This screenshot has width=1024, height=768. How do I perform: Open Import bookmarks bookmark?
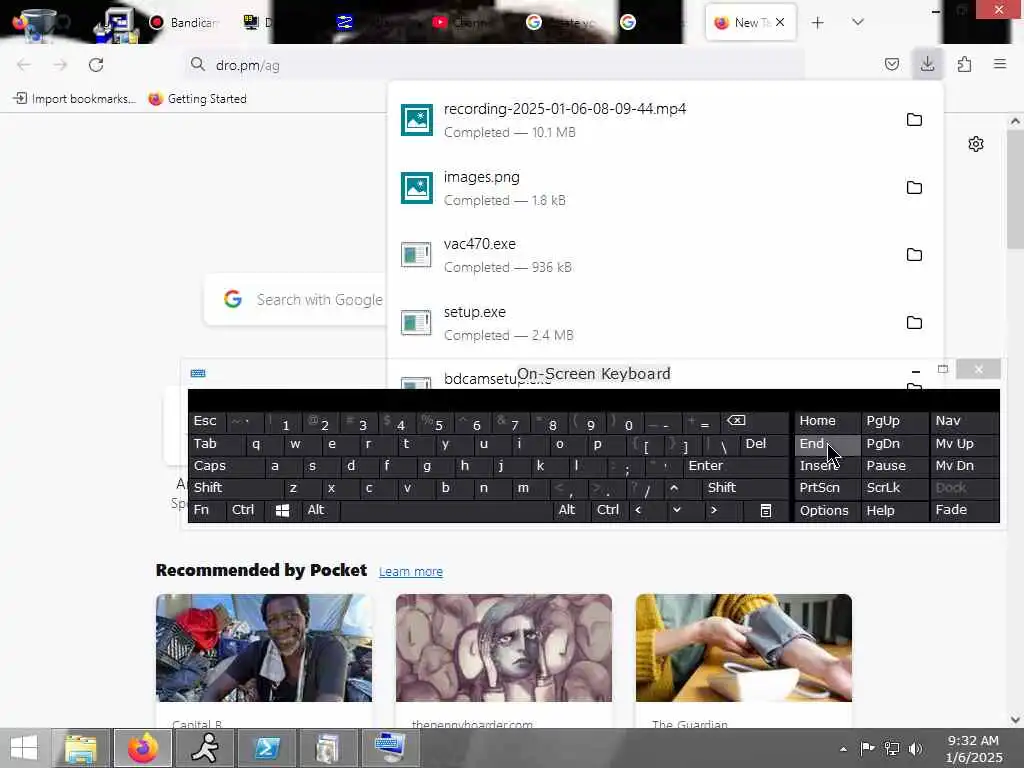pos(74,99)
